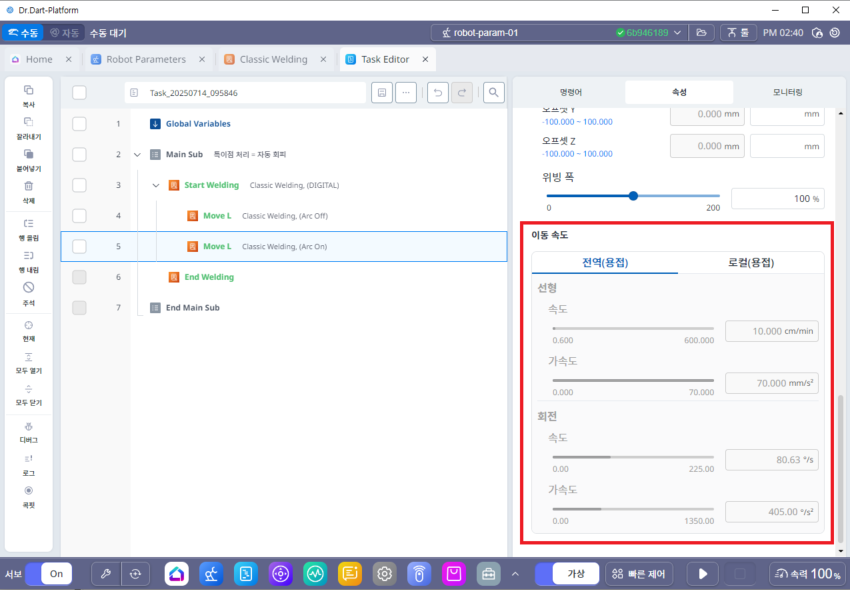The image size is (850, 590).
Task: Open the home module in bottom dock
Action: pos(176,574)
